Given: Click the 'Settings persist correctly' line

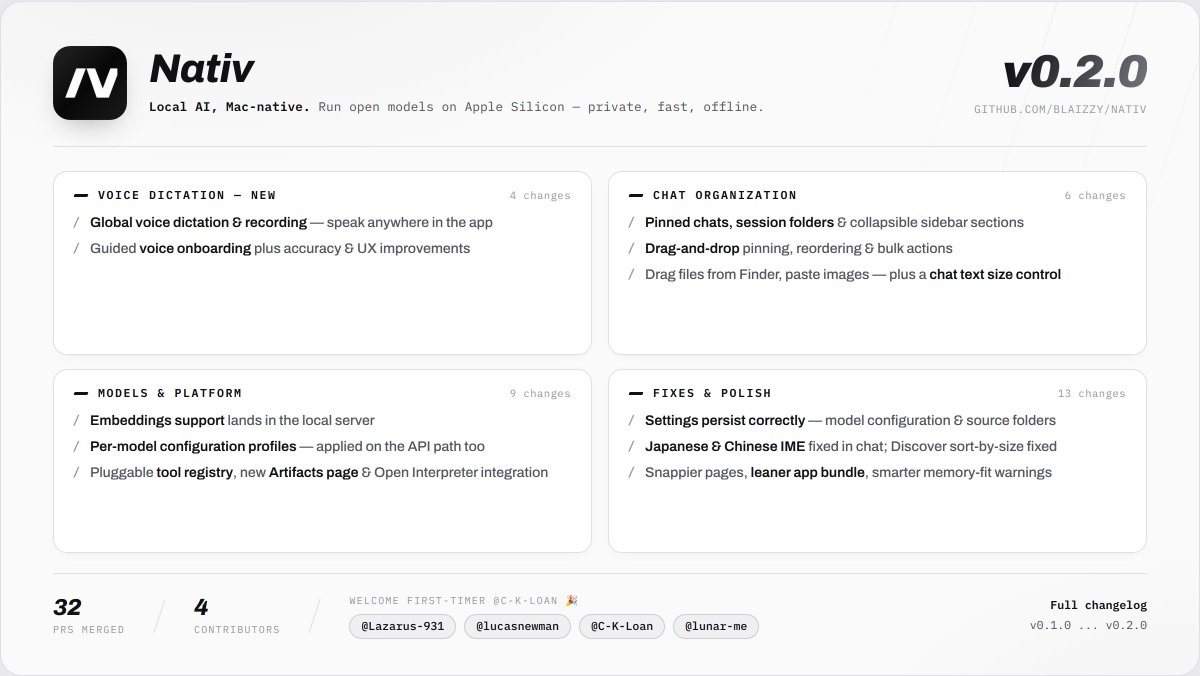Looking at the screenshot, I should click(850, 420).
